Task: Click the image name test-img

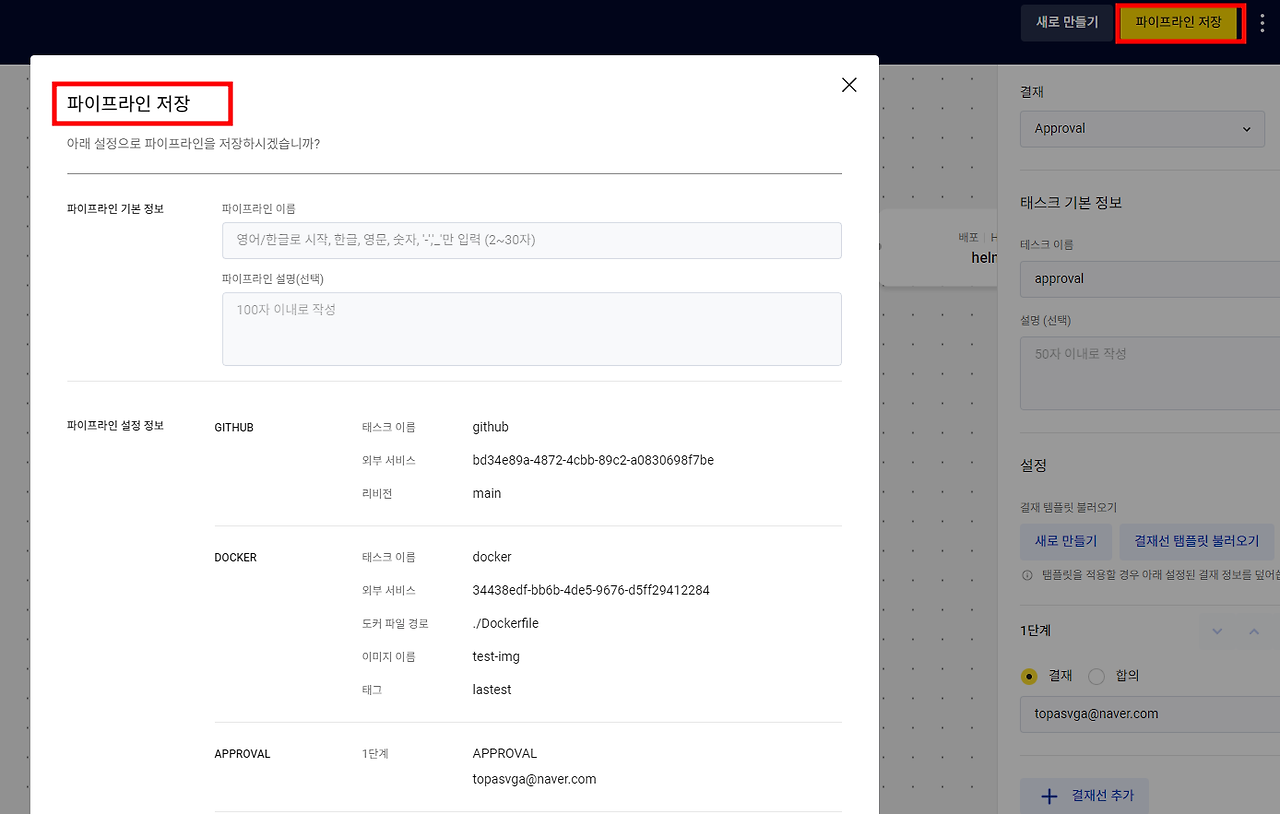Action: (x=496, y=656)
